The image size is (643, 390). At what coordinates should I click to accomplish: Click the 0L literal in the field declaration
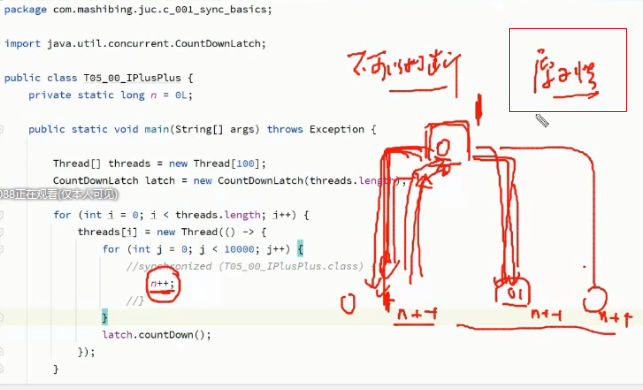click(x=181, y=95)
